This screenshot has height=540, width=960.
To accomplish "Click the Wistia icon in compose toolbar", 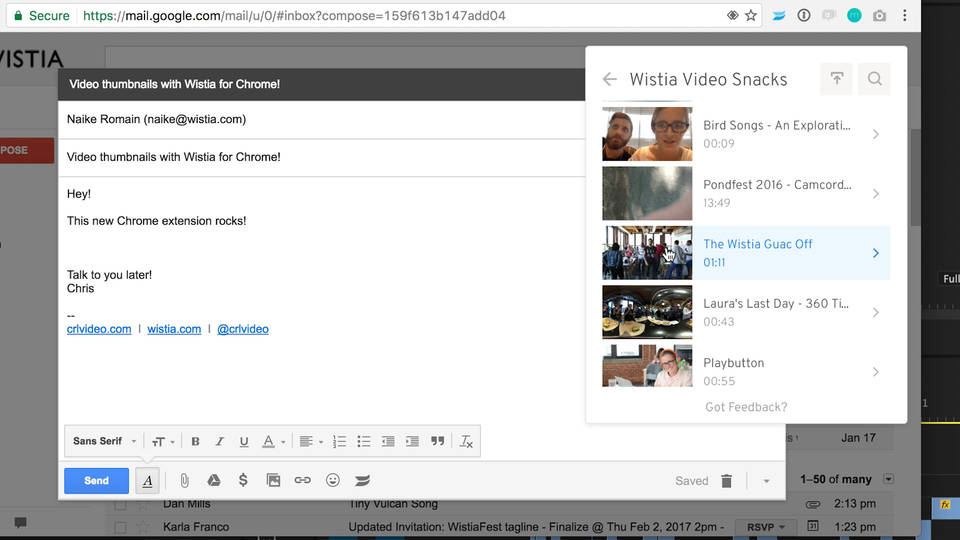I will coord(362,481).
